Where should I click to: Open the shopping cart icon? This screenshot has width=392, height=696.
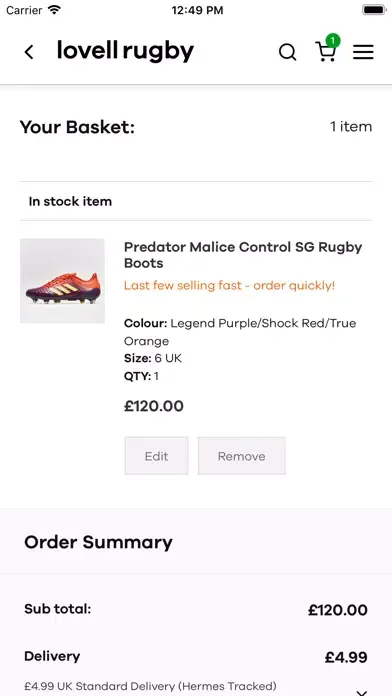click(x=325, y=52)
